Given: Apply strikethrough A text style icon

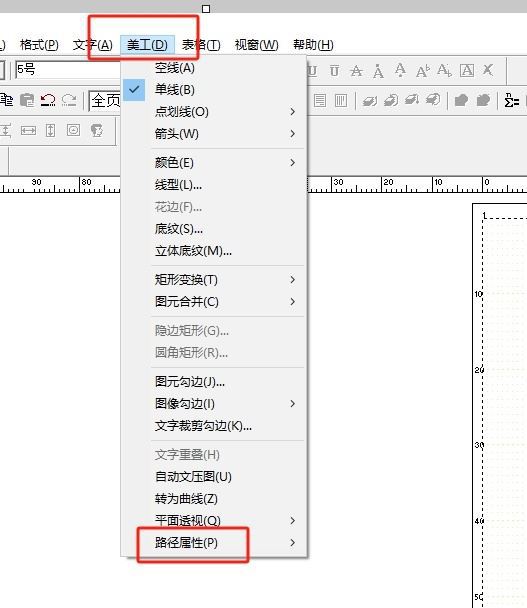Looking at the screenshot, I should coord(356,71).
